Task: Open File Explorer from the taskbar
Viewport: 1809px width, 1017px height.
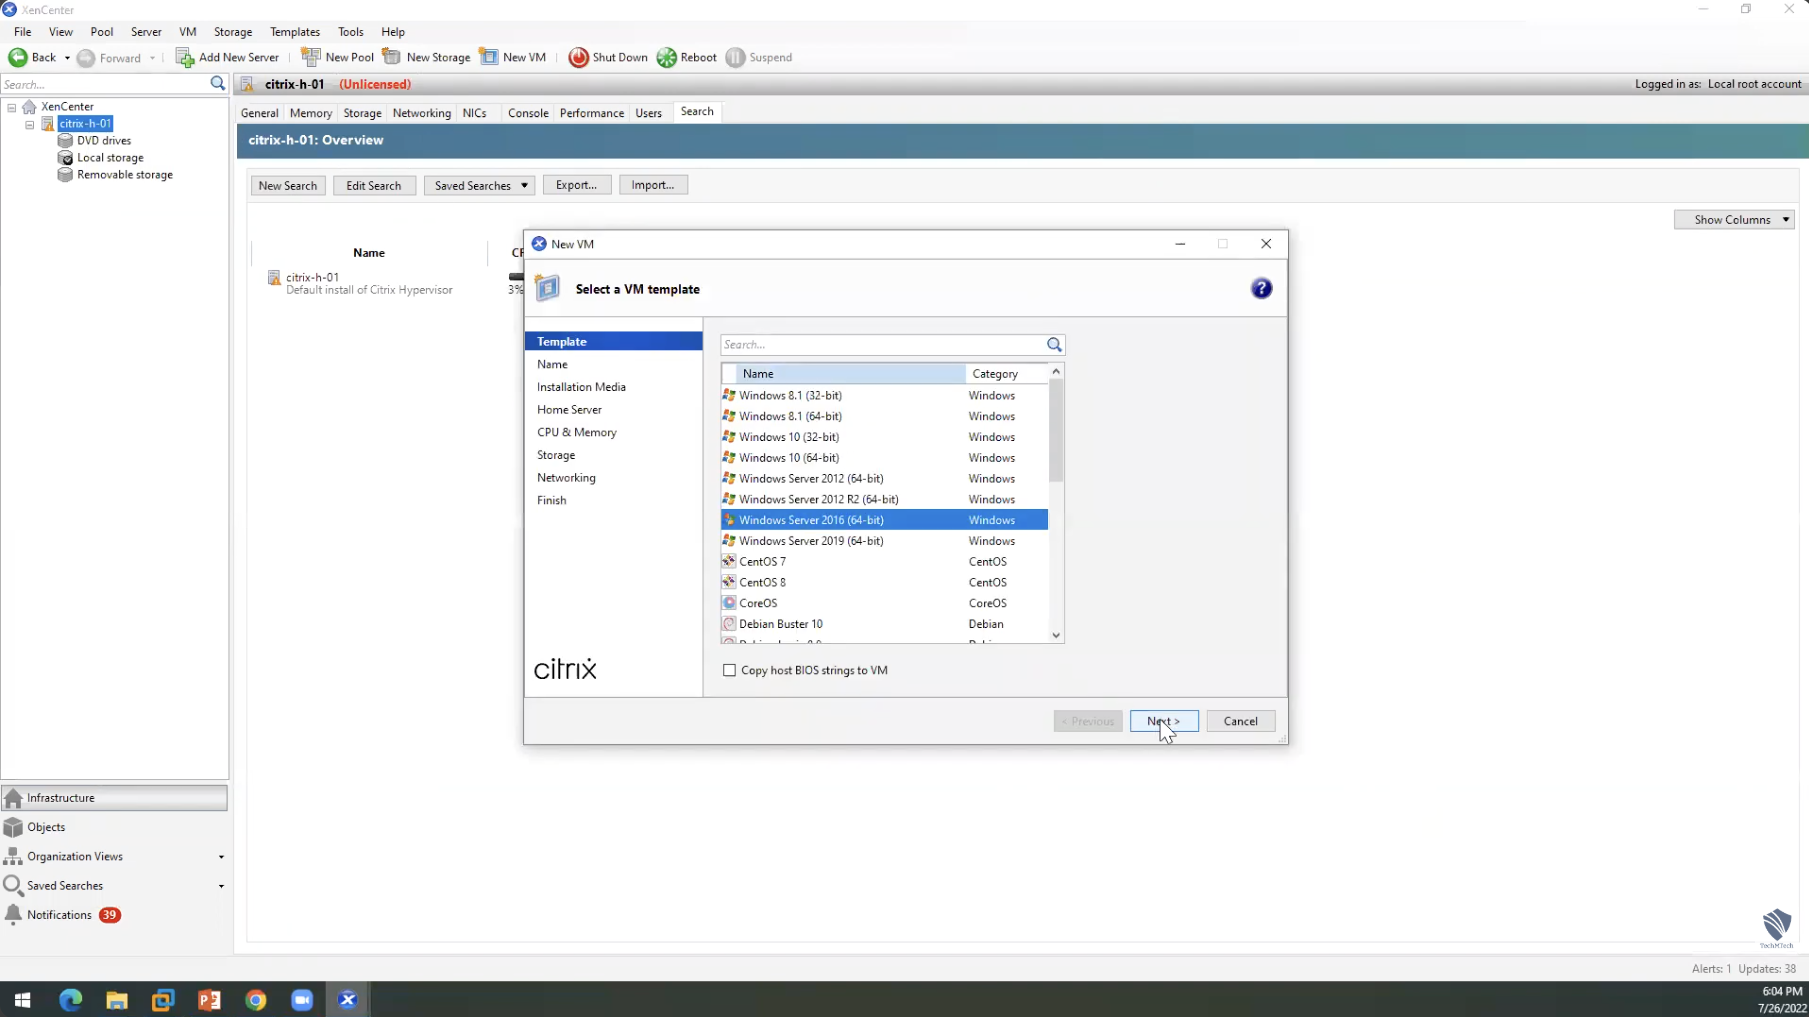Action: 117,999
